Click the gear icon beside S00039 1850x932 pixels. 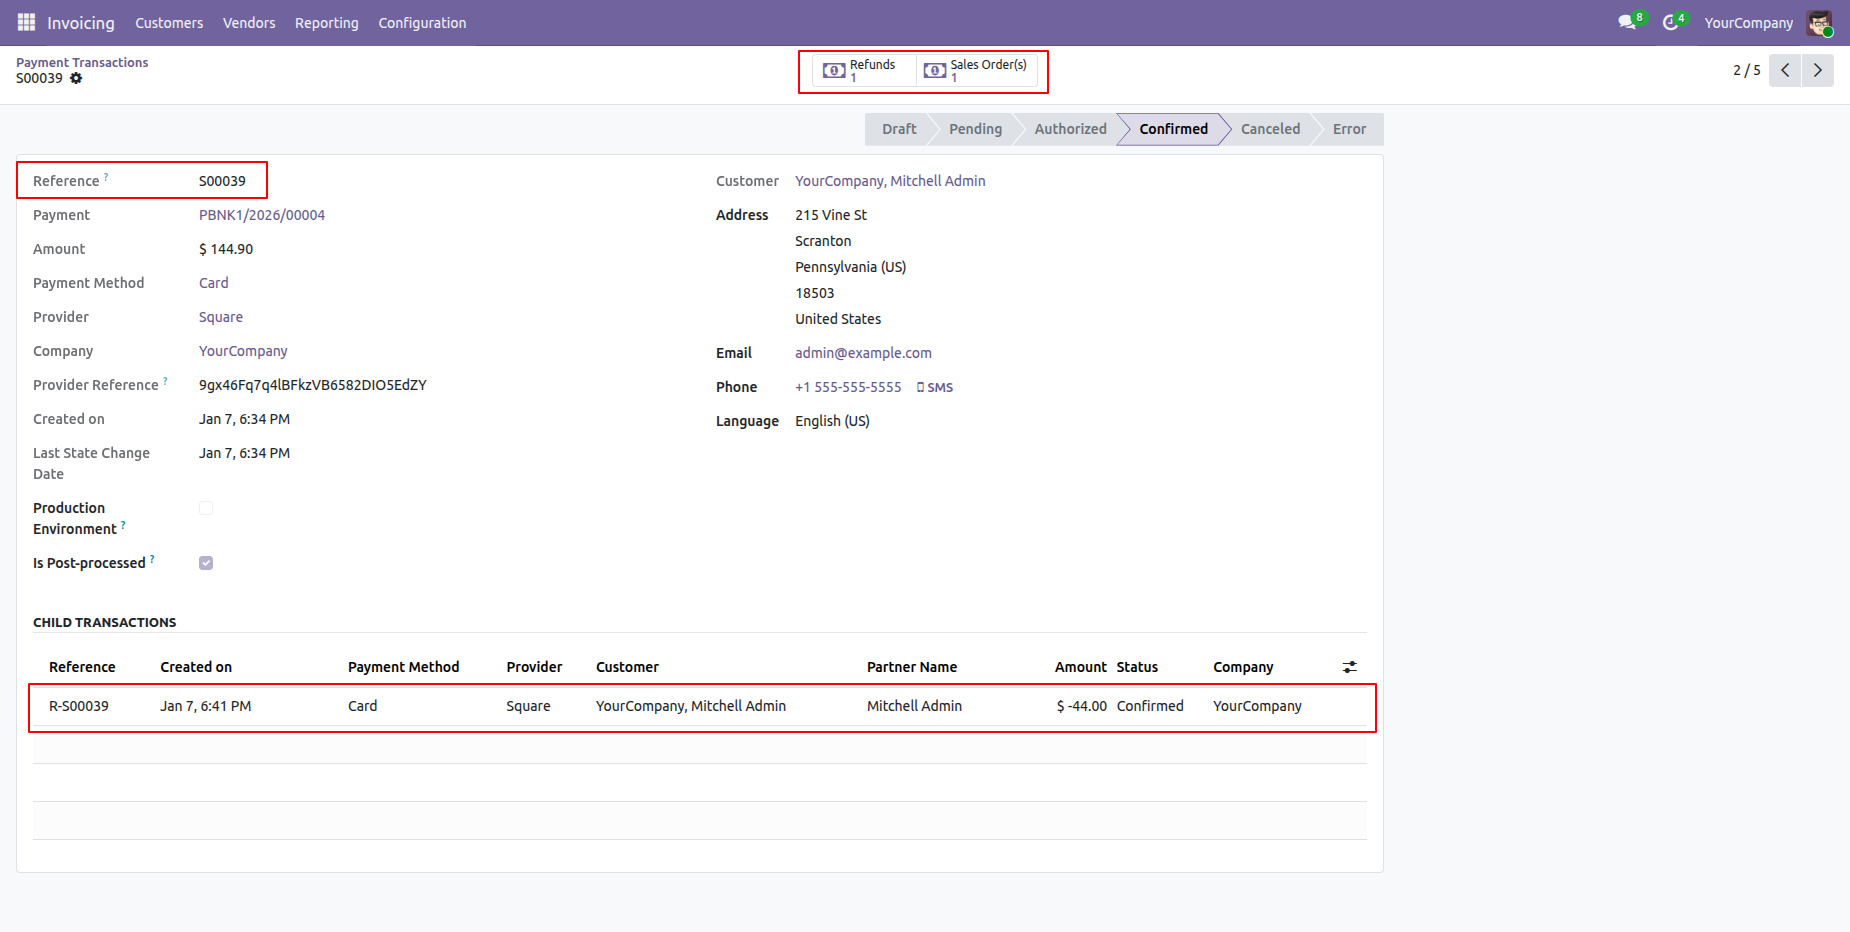(x=76, y=78)
